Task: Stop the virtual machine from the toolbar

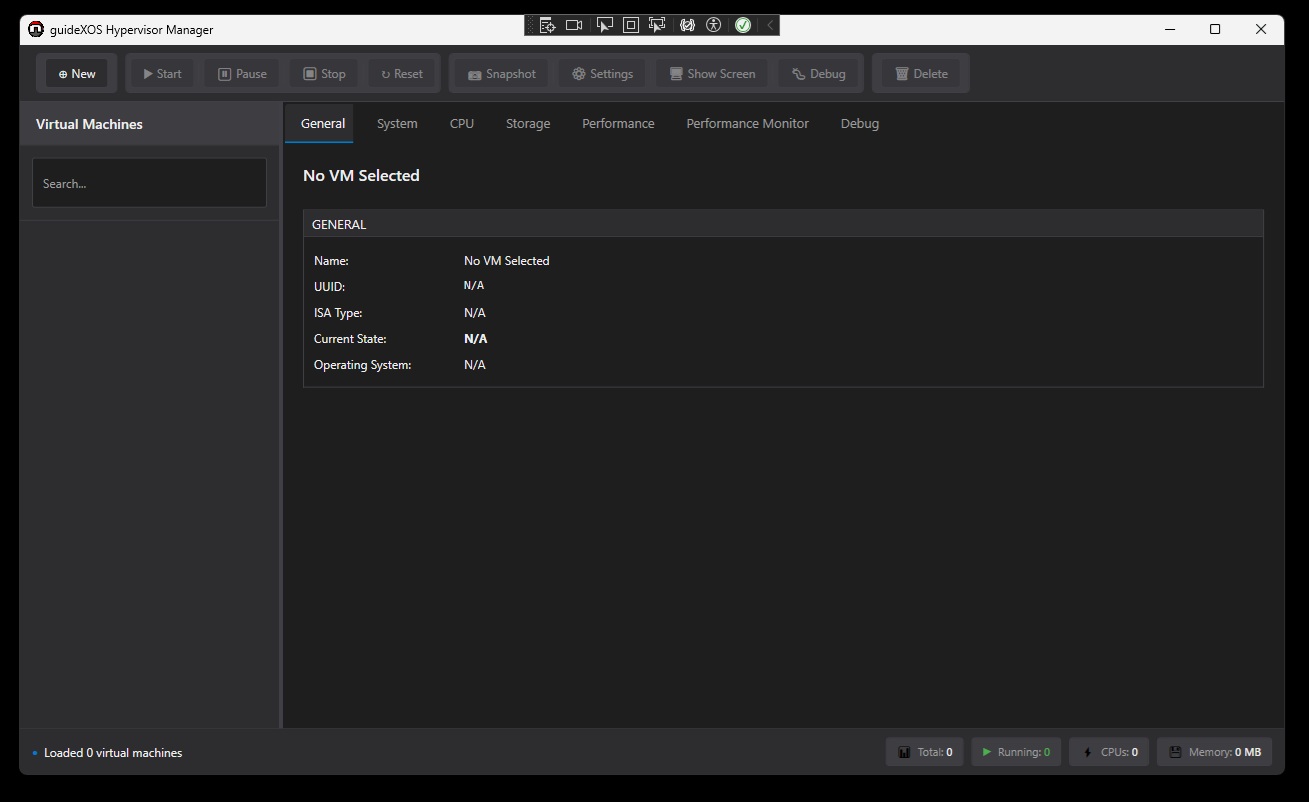Action: (324, 74)
